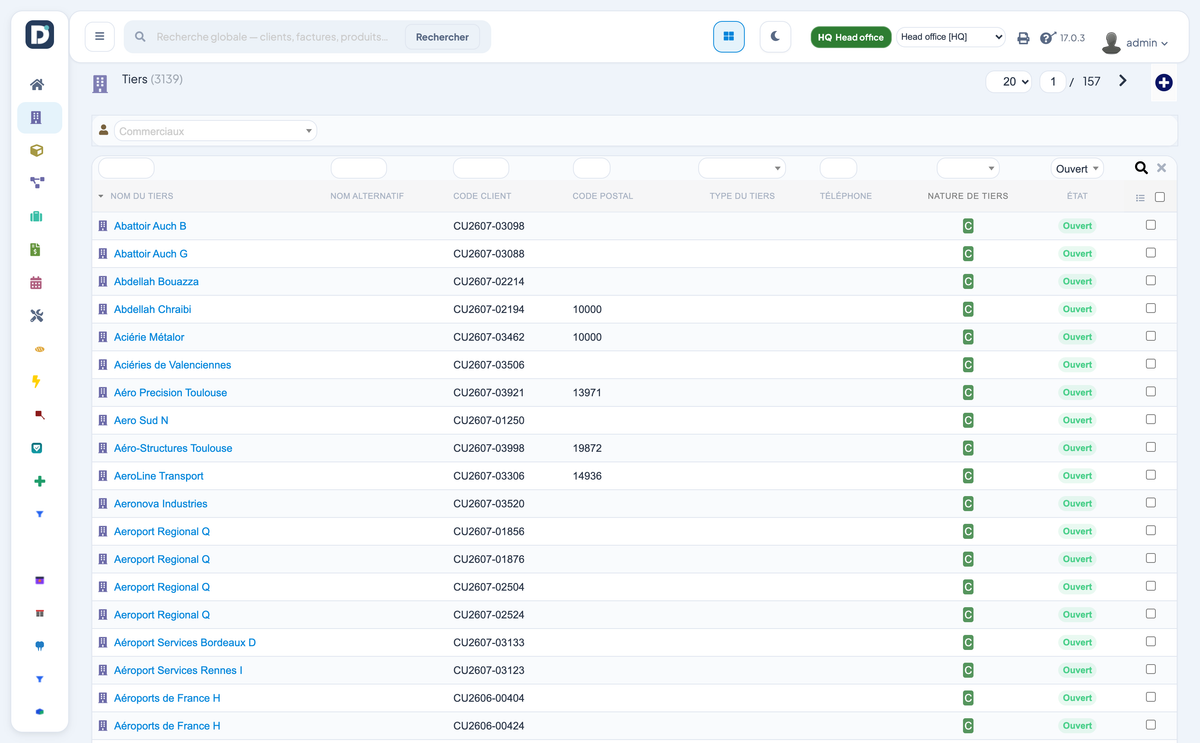Click the building icon beside Abattoir Auch B
1200x743 pixels.
click(103, 226)
